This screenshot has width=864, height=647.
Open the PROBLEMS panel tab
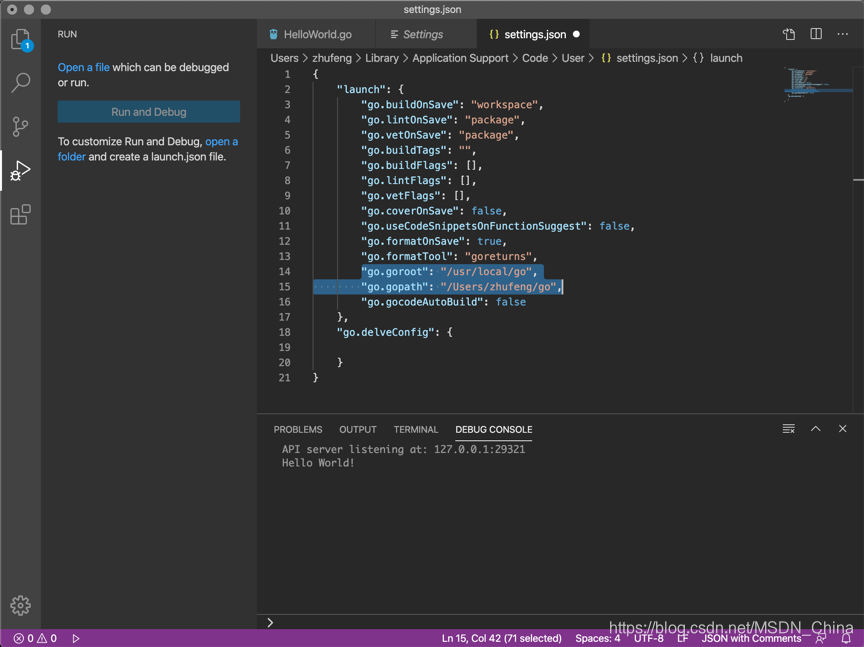point(298,429)
